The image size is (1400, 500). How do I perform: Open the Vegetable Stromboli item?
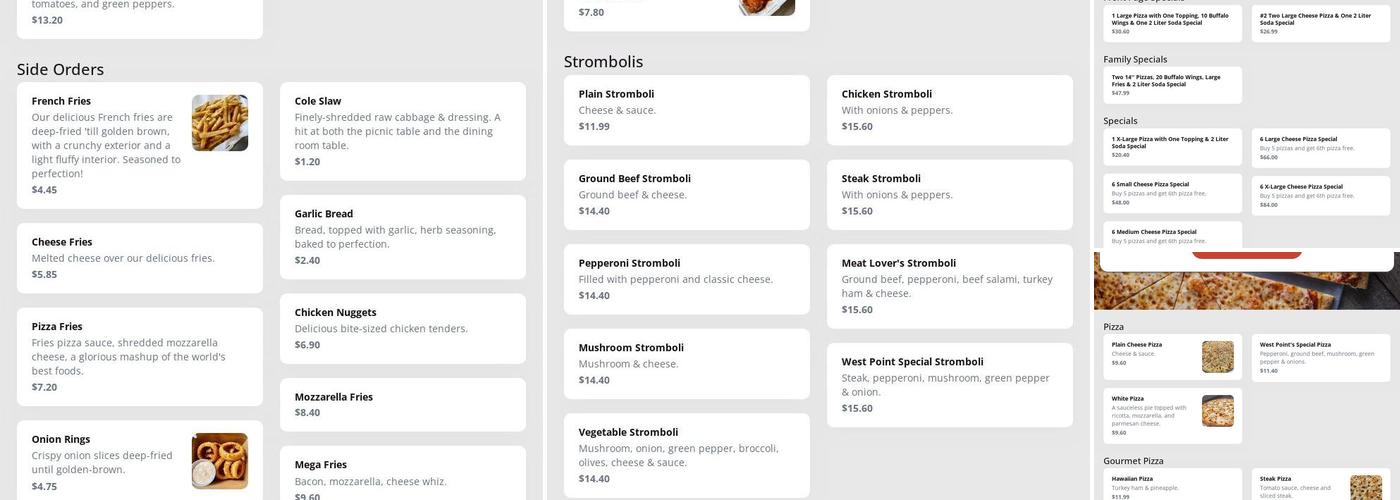click(686, 455)
